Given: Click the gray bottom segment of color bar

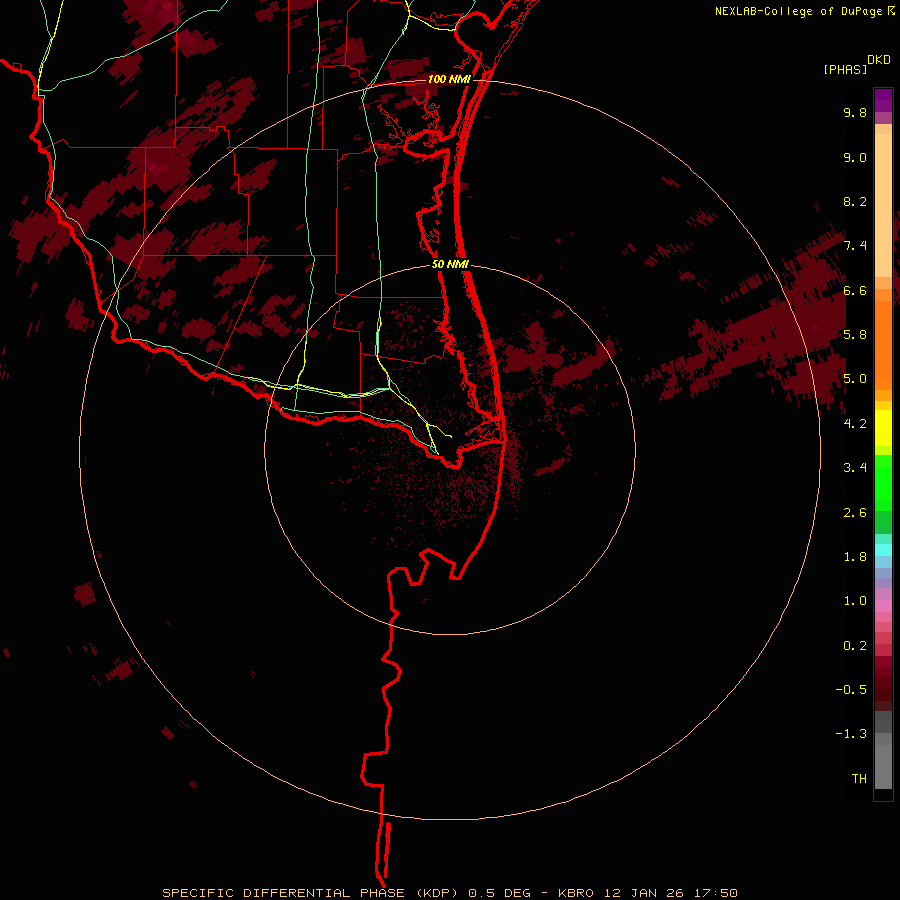Looking at the screenshot, I should click(x=883, y=762).
